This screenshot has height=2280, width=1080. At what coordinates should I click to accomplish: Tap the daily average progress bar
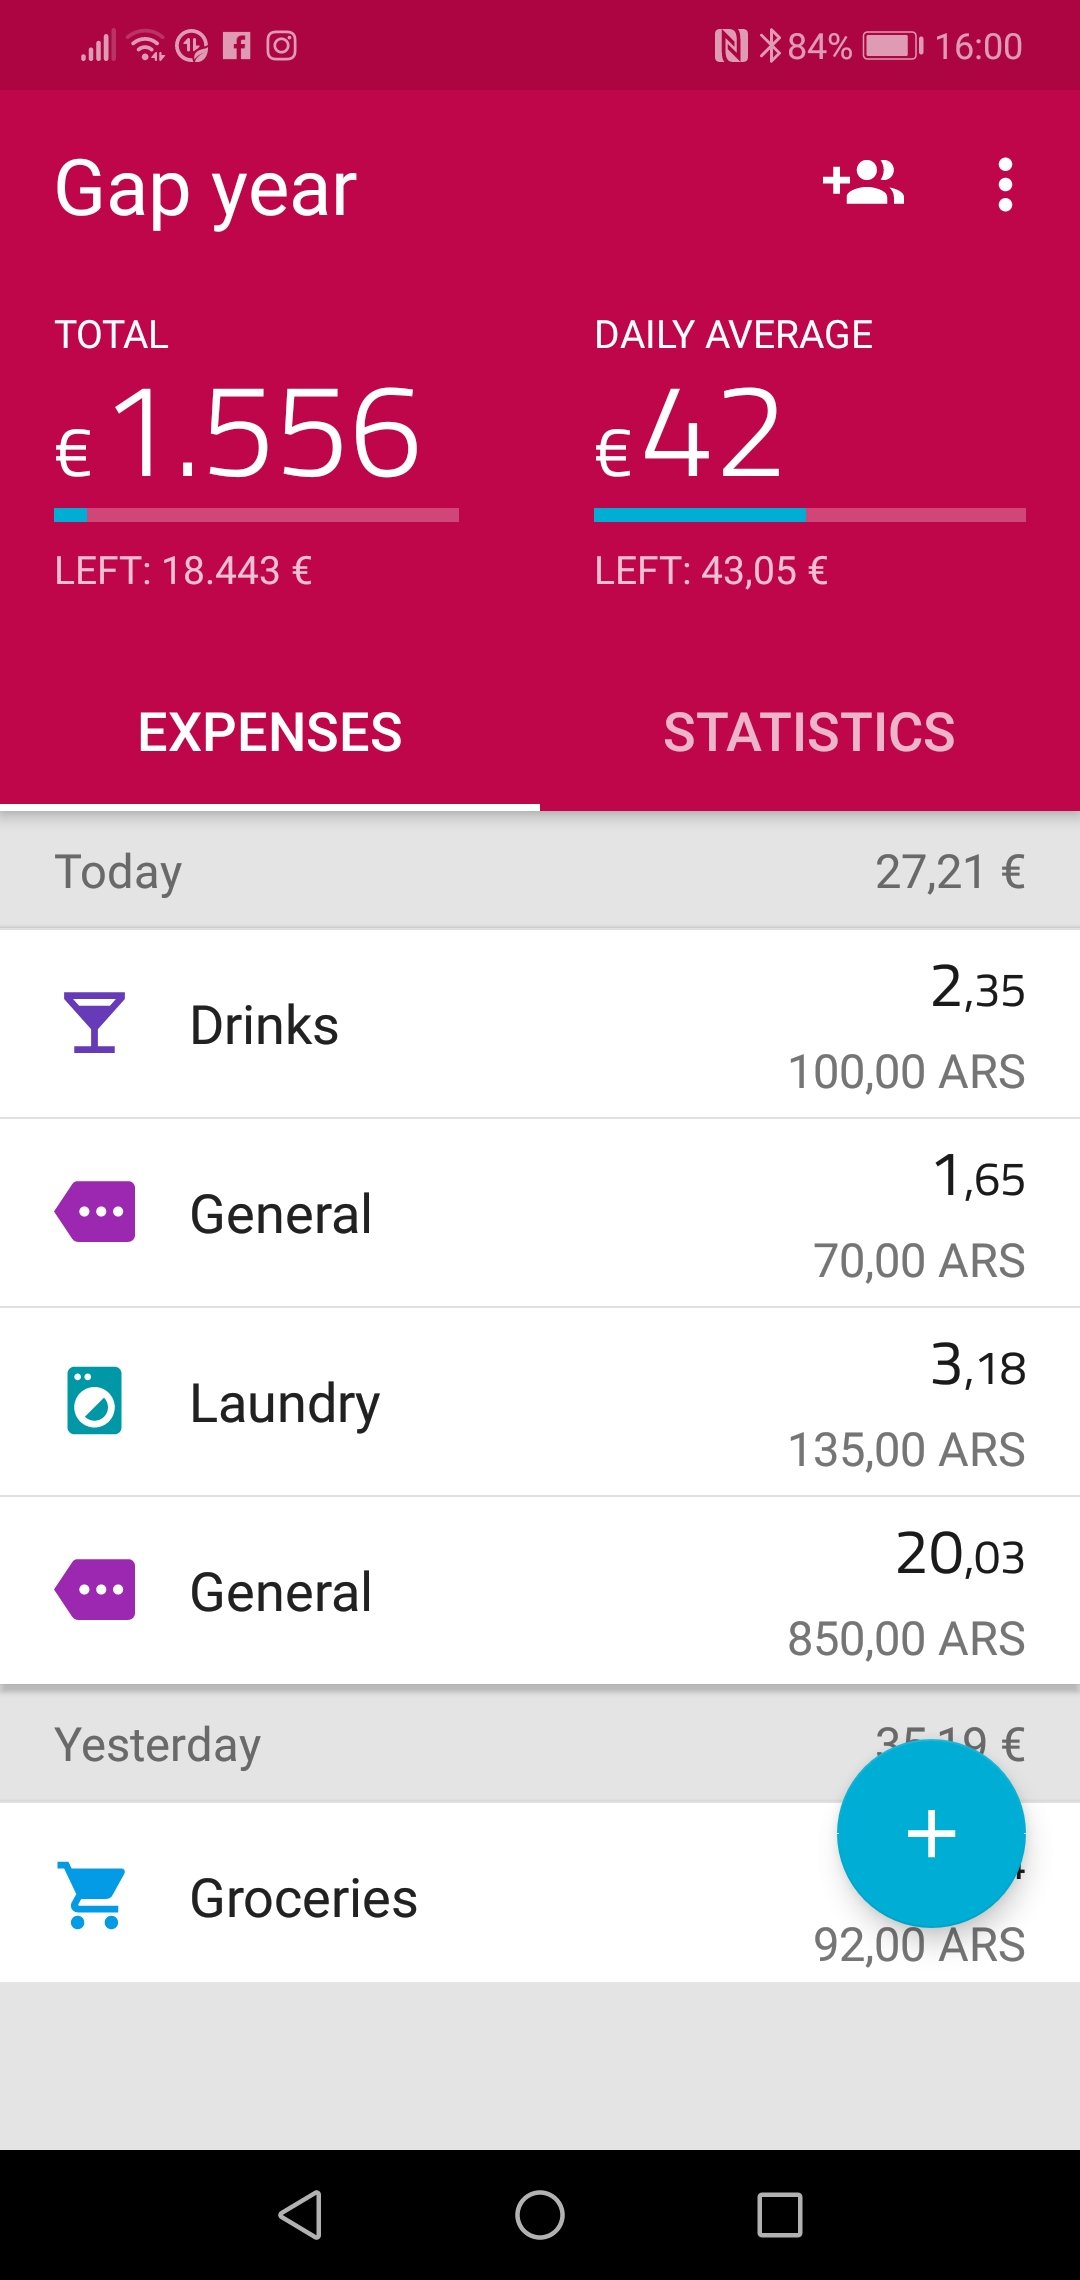tap(810, 515)
